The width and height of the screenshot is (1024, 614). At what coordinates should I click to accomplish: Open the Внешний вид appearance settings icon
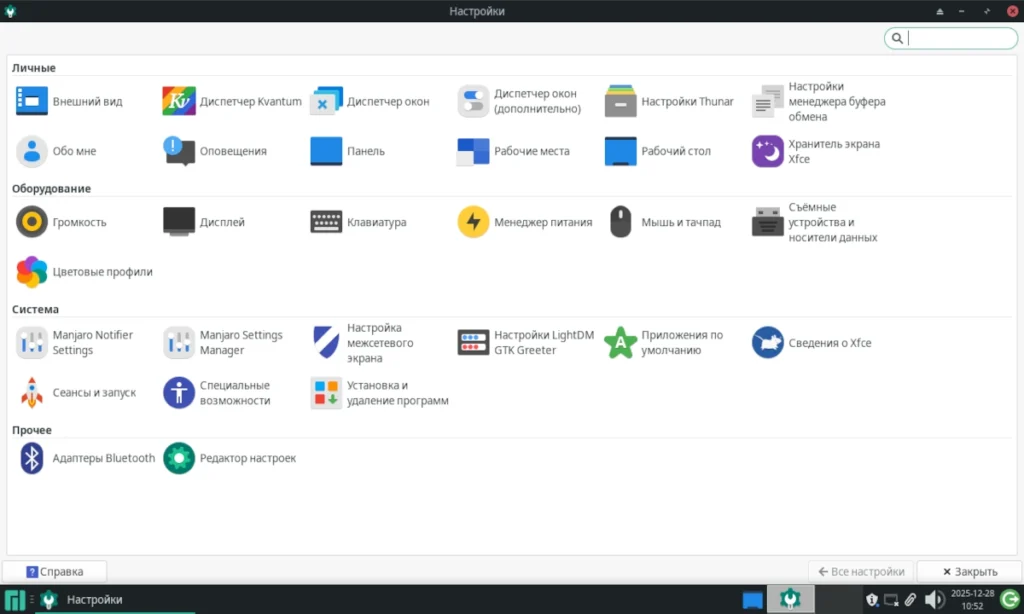[31, 101]
